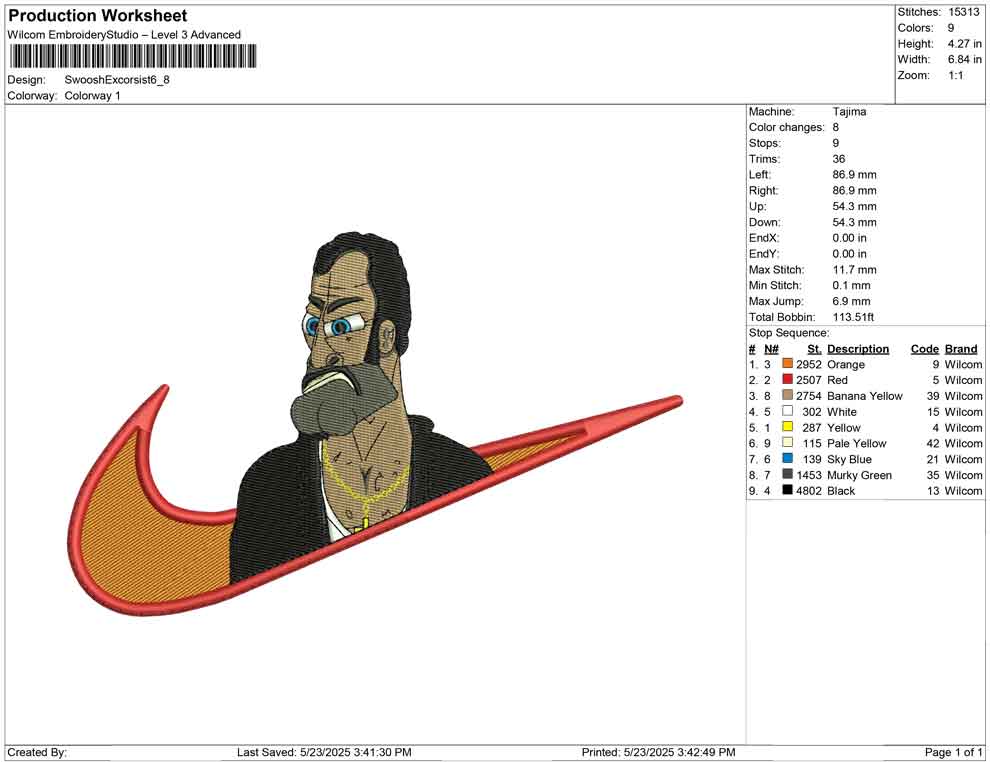Click the embroidery design preview image

tap(374, 424)
